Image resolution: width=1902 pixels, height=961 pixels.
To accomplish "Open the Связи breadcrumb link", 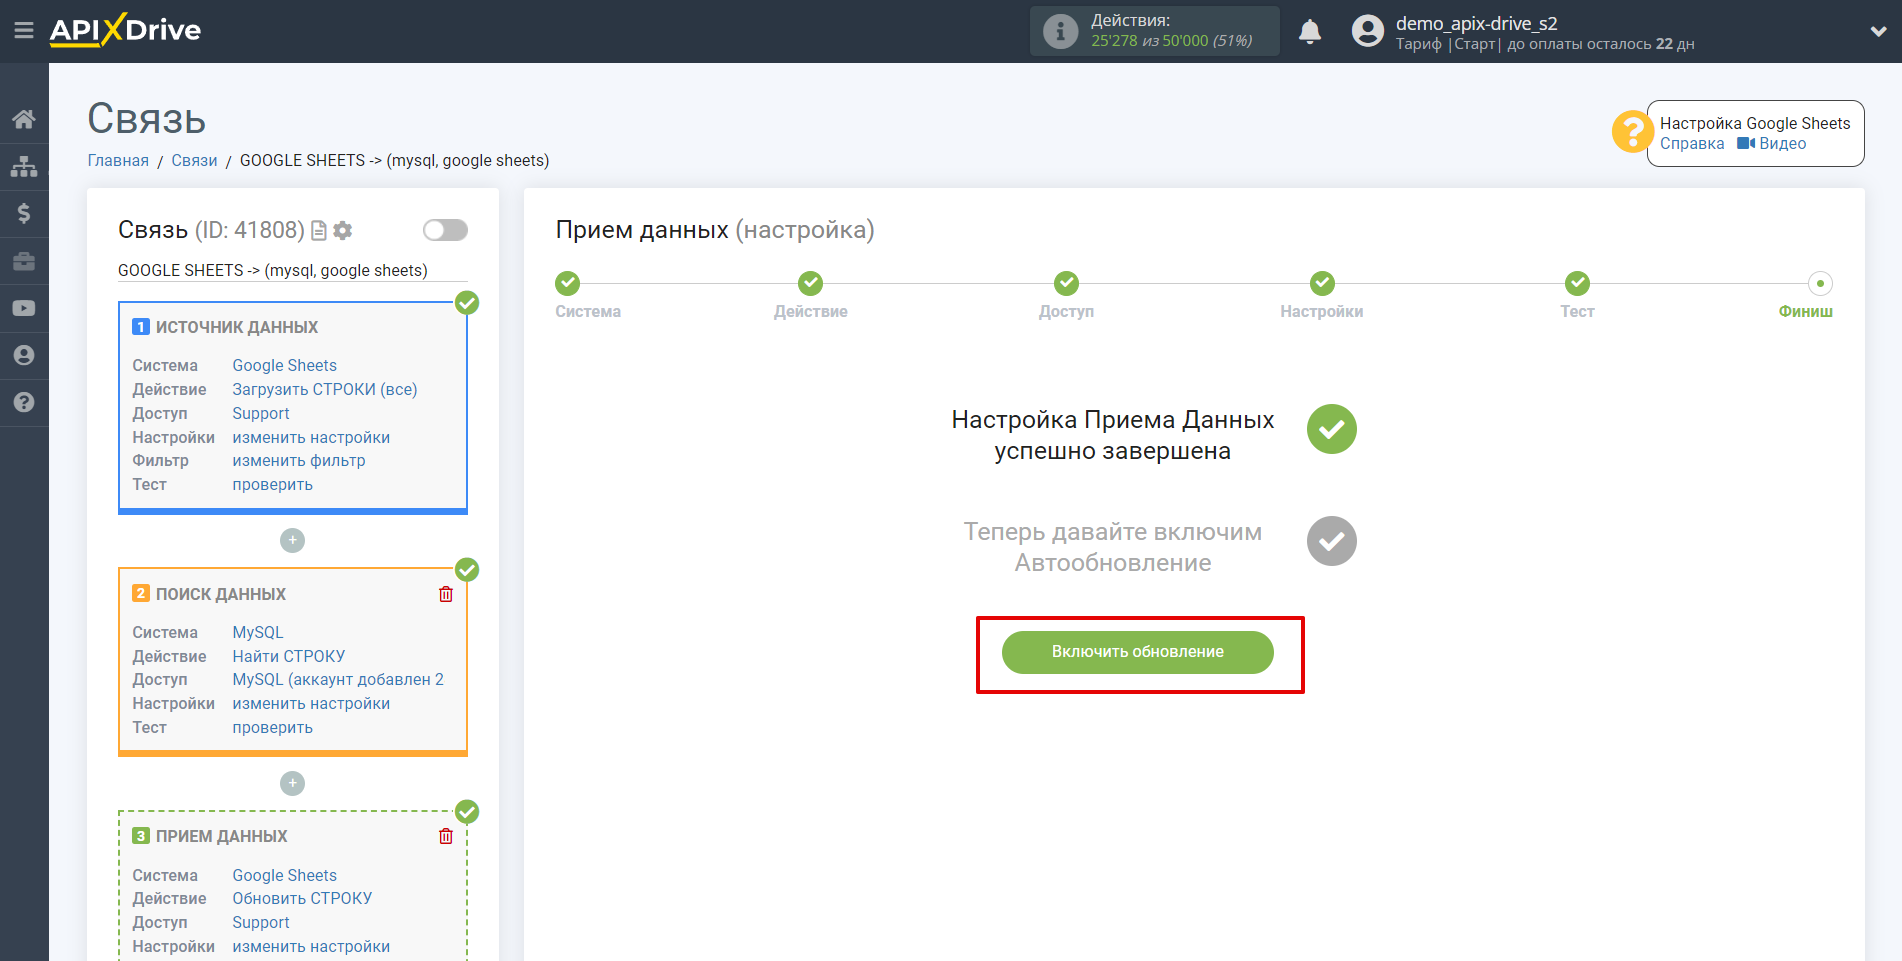I will 194,160.
